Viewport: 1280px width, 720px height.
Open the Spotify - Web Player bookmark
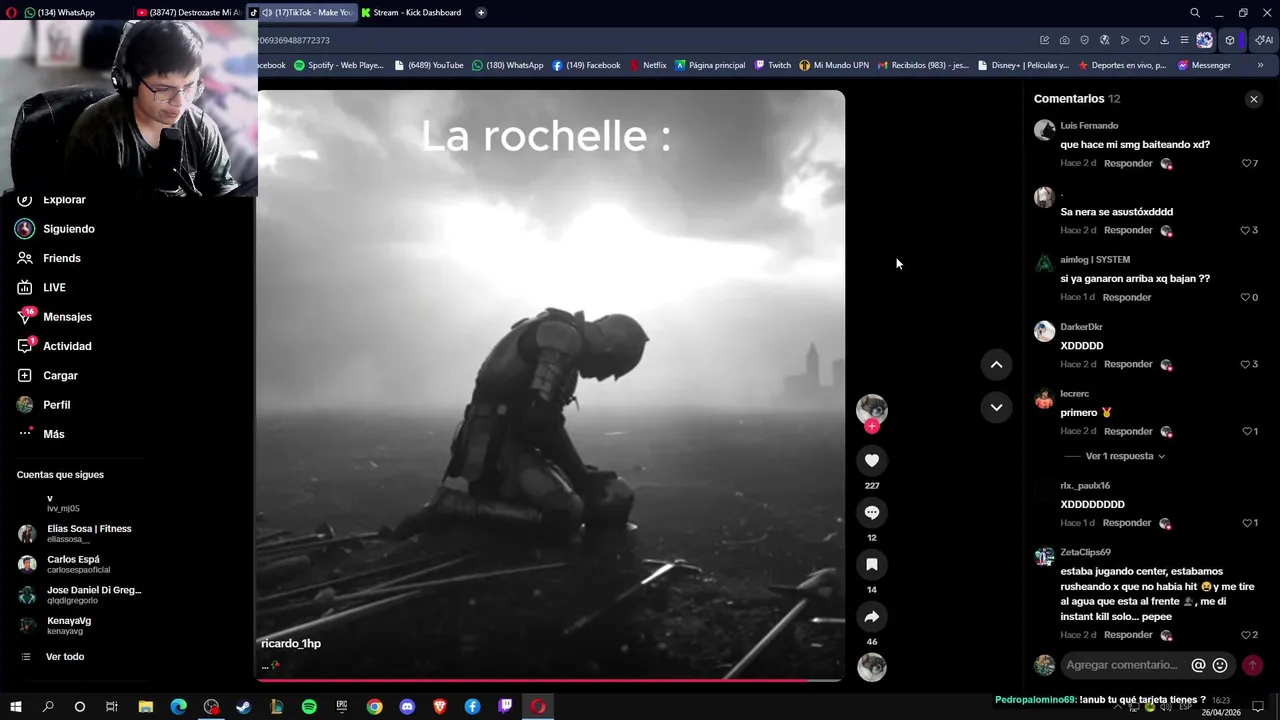click(x=339, y=65)
